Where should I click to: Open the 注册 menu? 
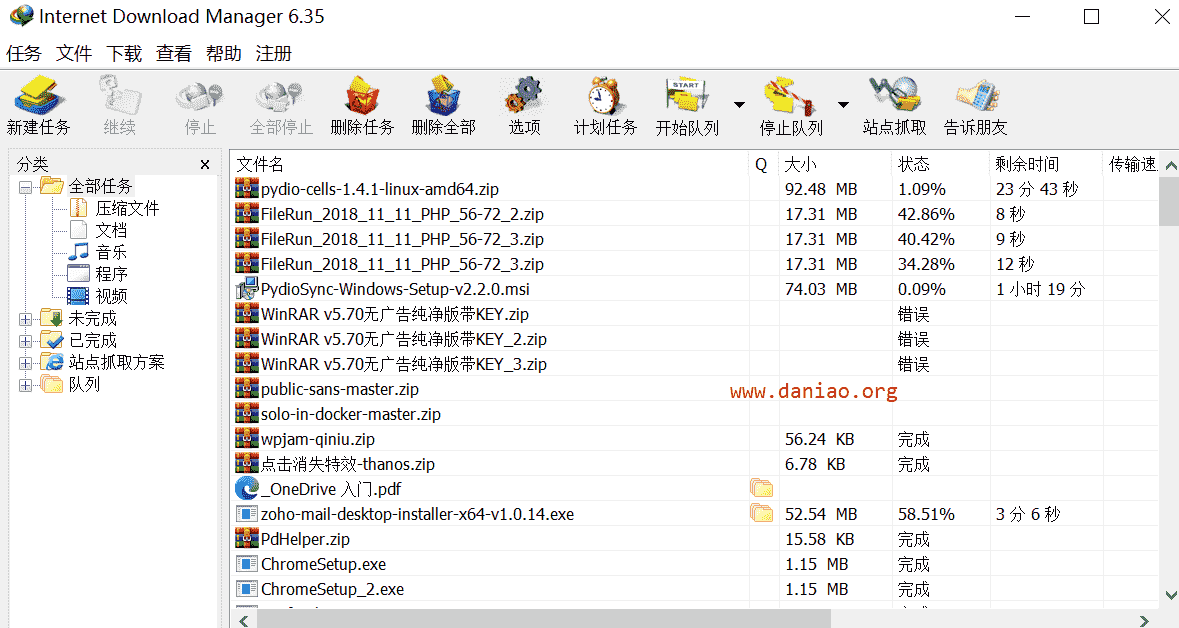(x=274, y=53)
